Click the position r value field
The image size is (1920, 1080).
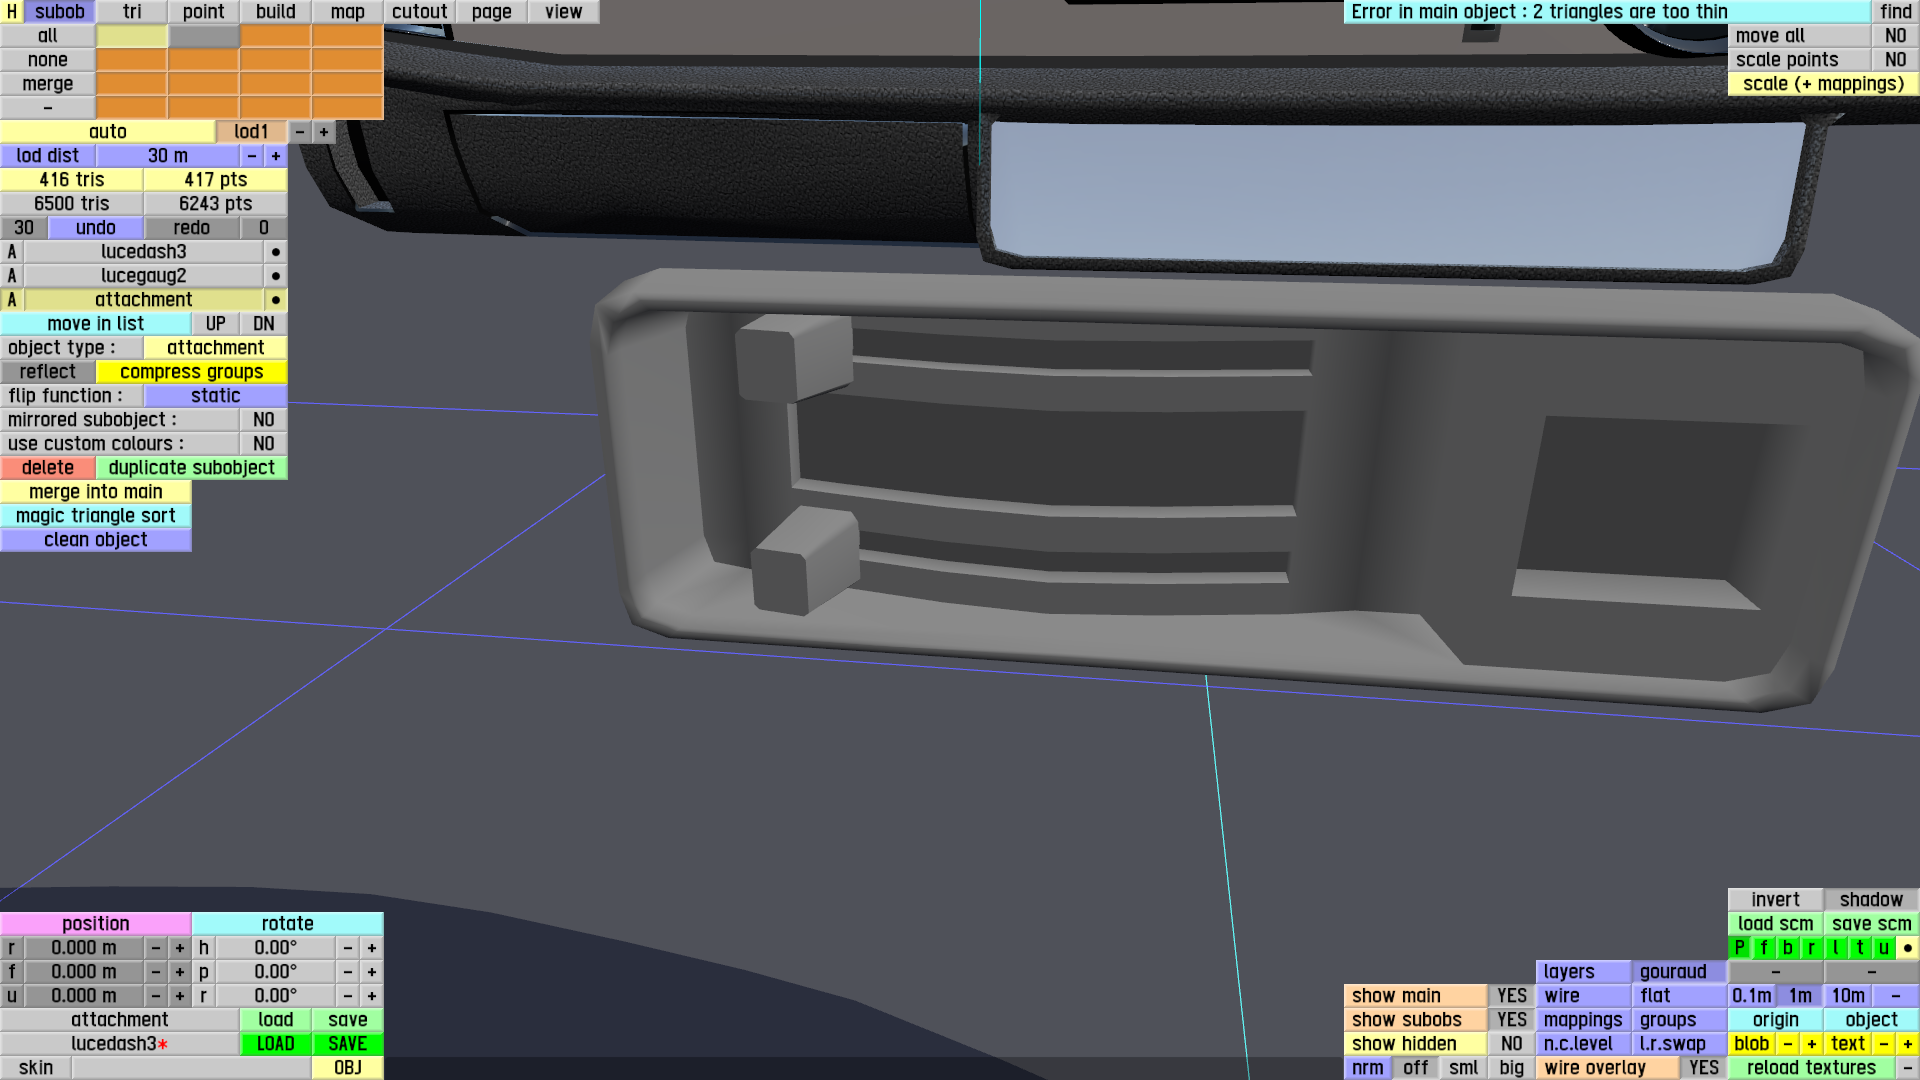point(84,948)
